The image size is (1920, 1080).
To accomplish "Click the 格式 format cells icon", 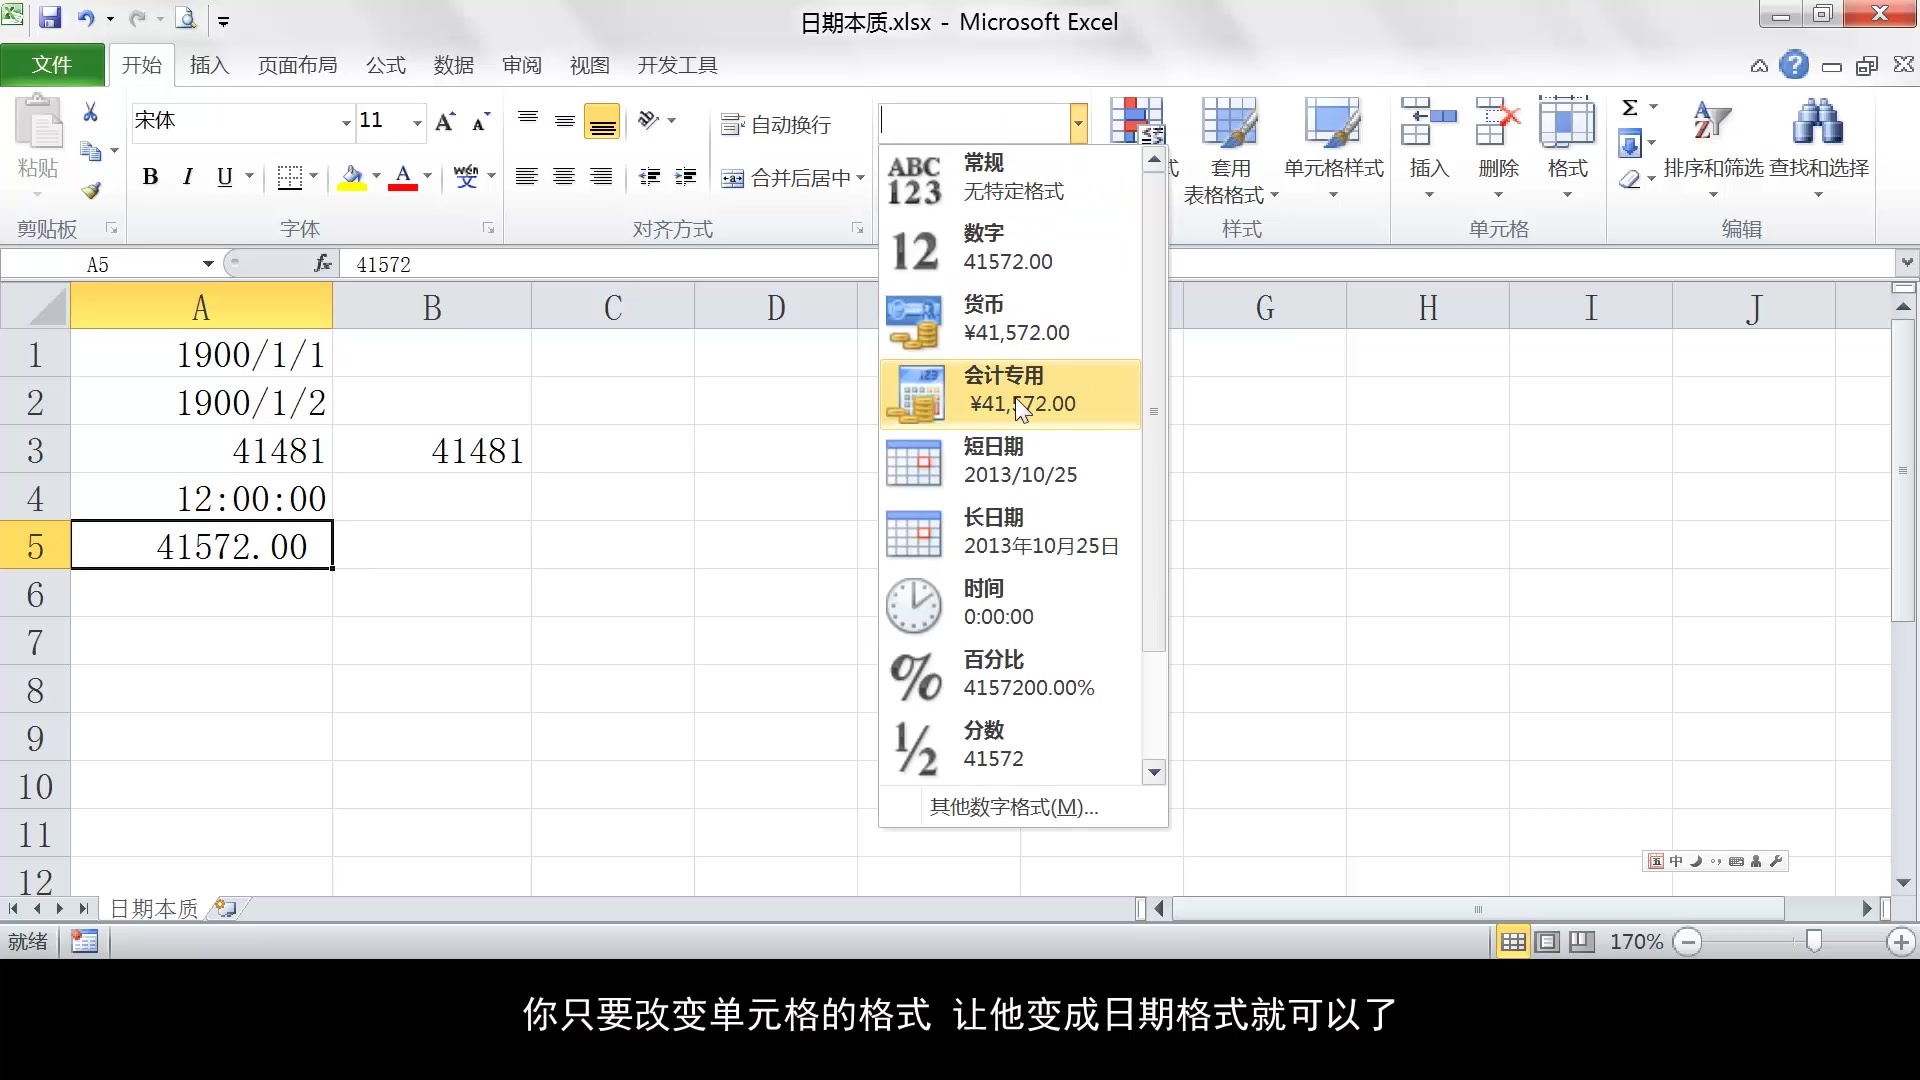I will (1567, 122).
